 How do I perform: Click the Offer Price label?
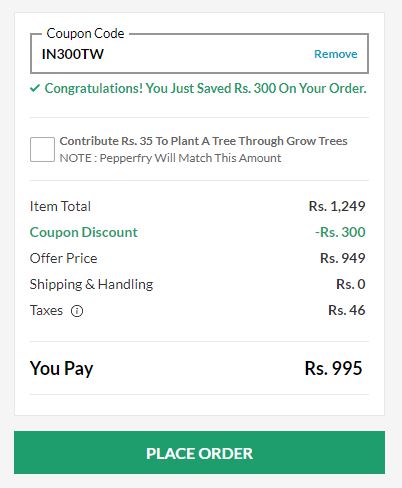63,258
